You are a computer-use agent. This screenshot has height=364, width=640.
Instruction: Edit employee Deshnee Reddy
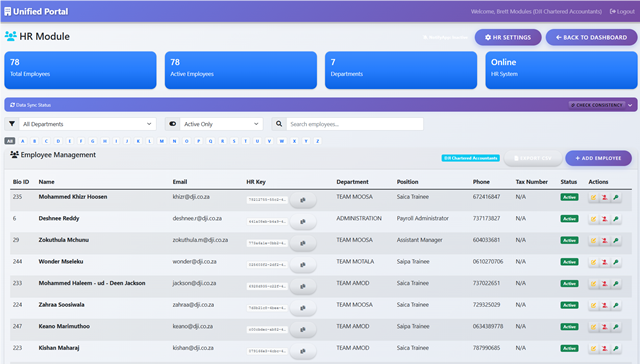pyautogui.click(x=593, y=219)
